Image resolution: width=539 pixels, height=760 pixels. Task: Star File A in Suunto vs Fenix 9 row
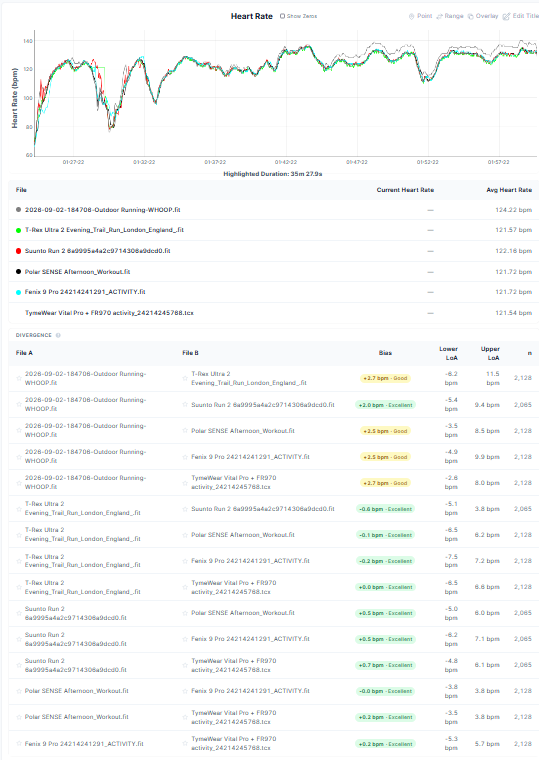tap(19, 639)
